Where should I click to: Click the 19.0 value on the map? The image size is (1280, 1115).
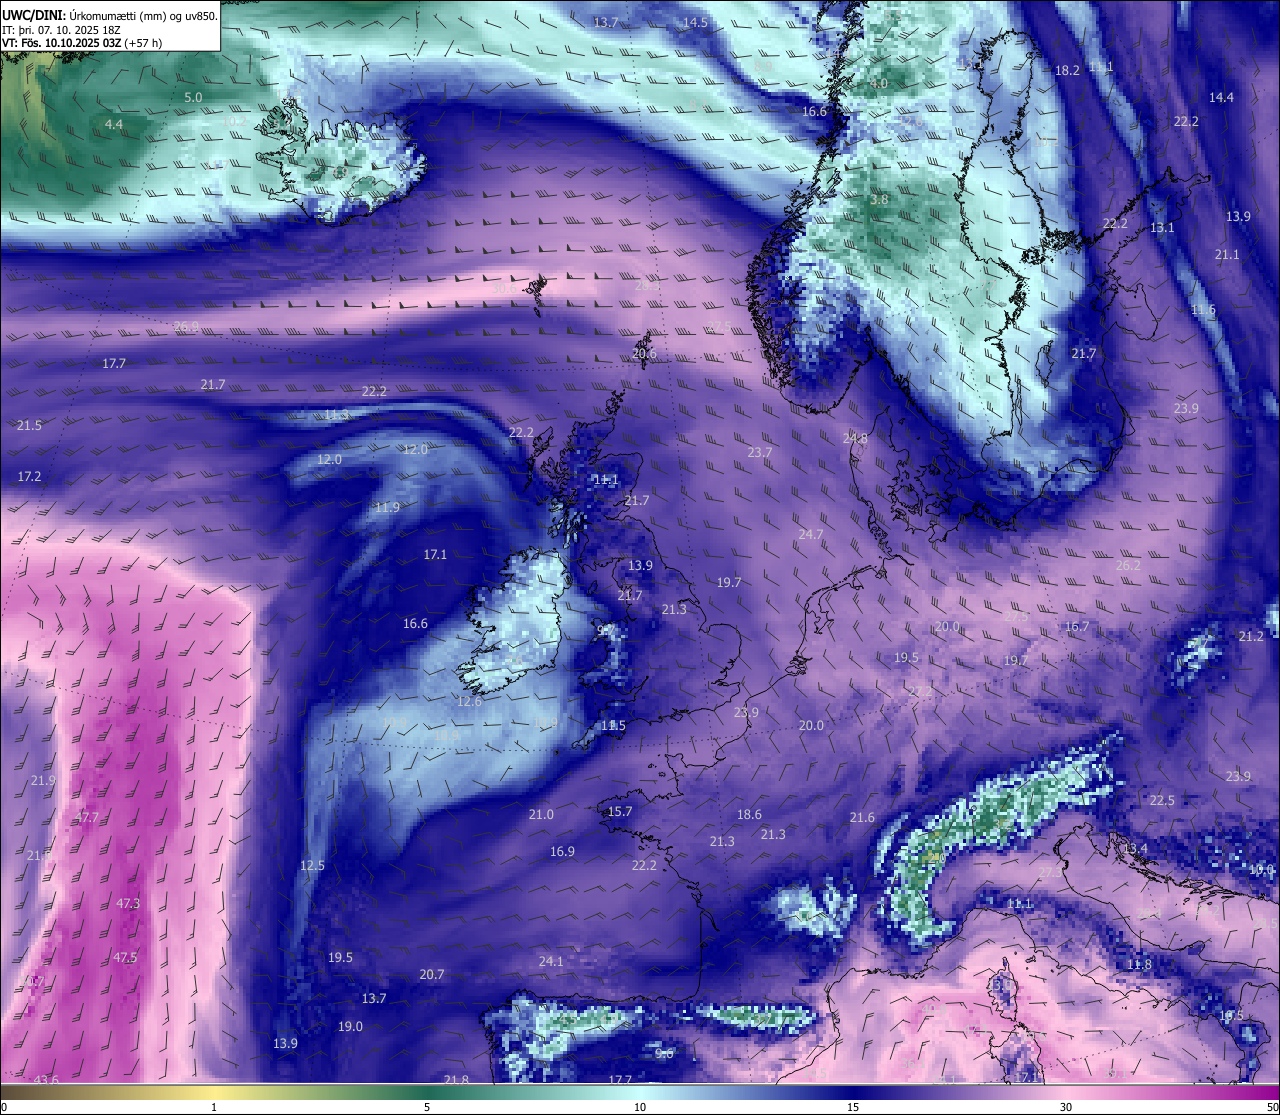click(x=350, y=1026)
